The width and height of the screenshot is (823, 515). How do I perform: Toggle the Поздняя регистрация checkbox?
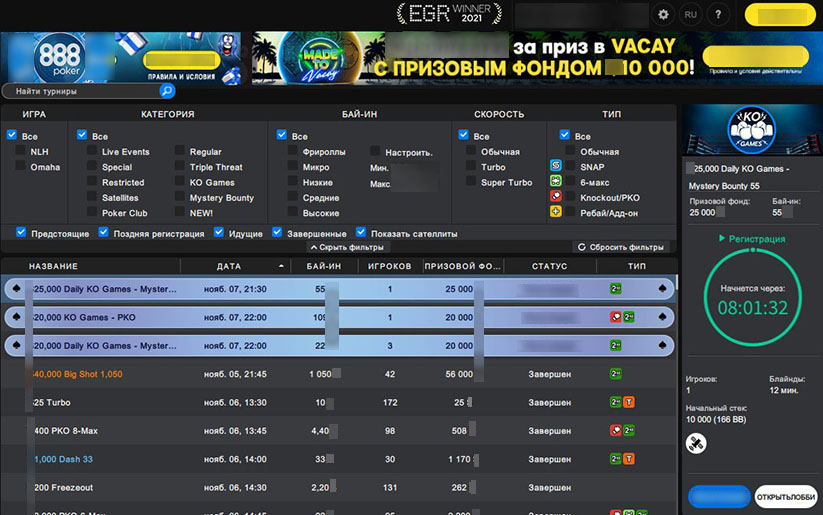(103, 232)
